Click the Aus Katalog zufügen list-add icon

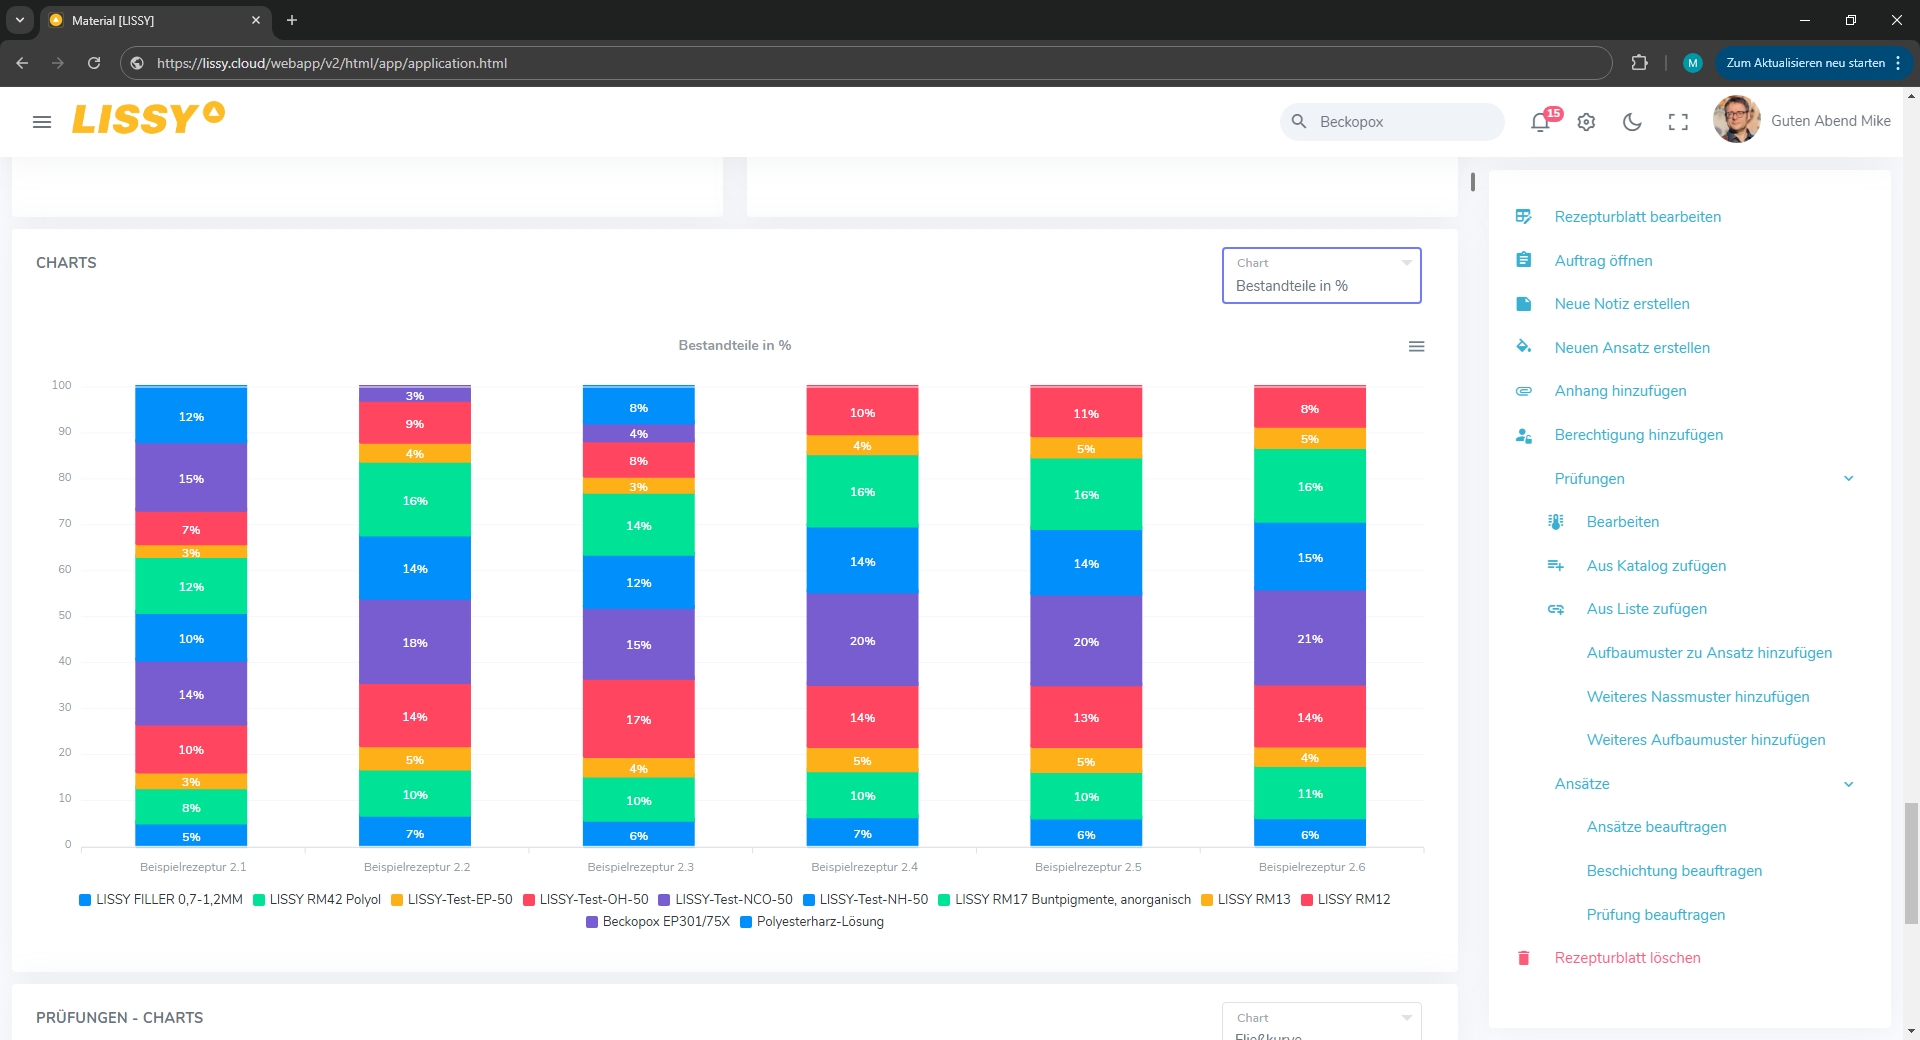(x=1556, y=566)
